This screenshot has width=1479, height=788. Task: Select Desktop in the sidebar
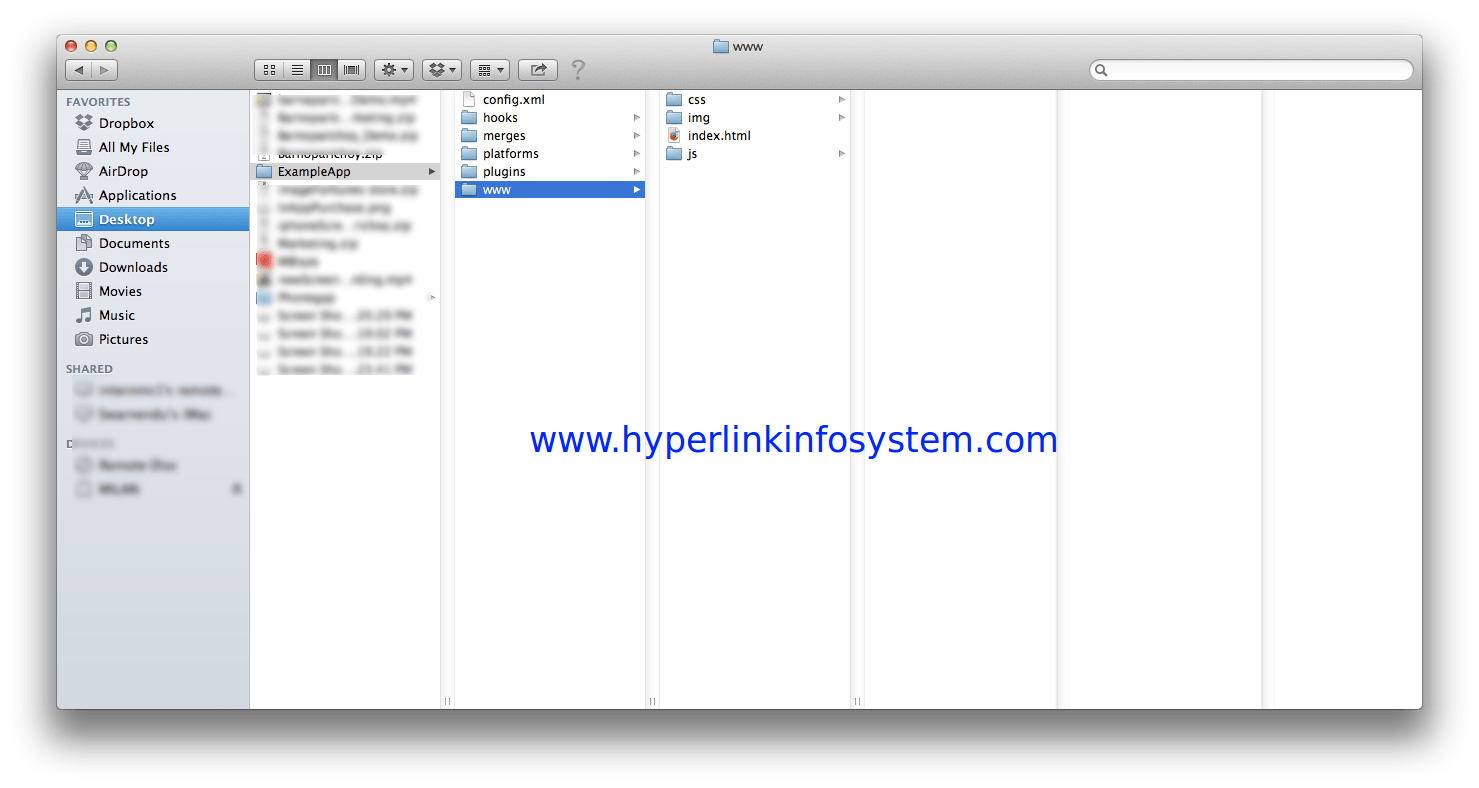click(153, 219)
